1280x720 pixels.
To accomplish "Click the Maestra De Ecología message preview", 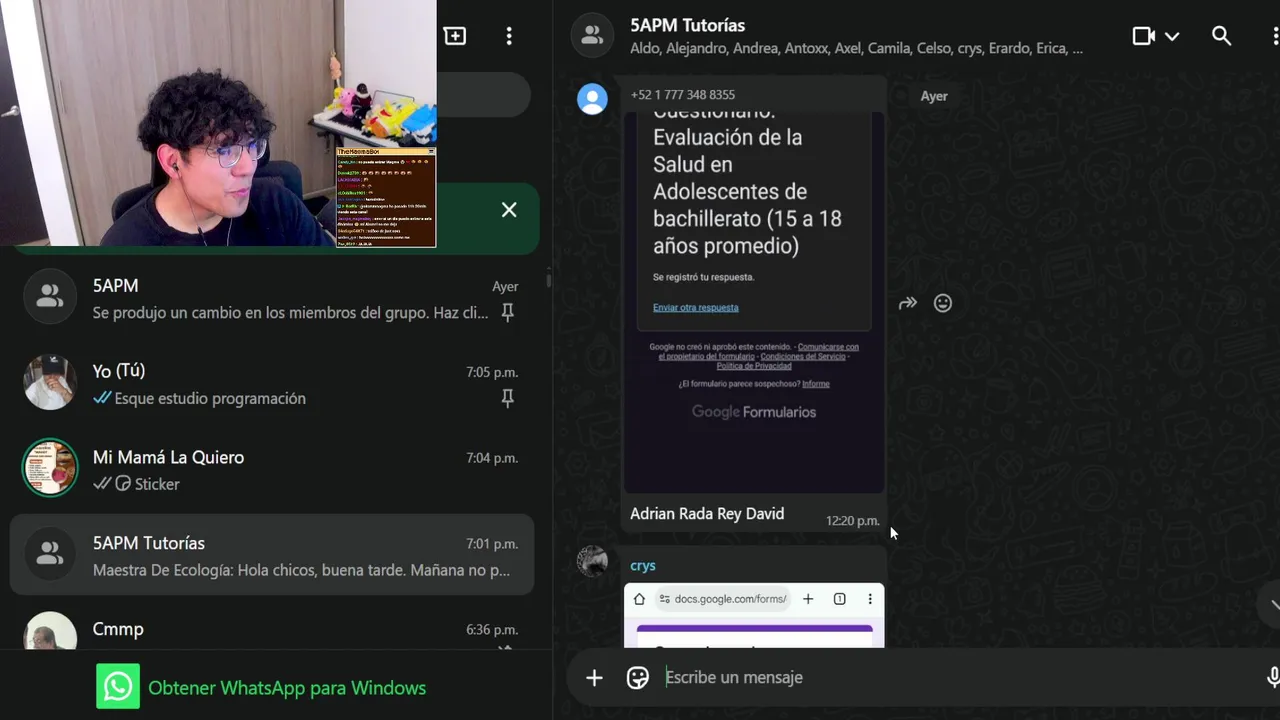I will pos(301,571).
